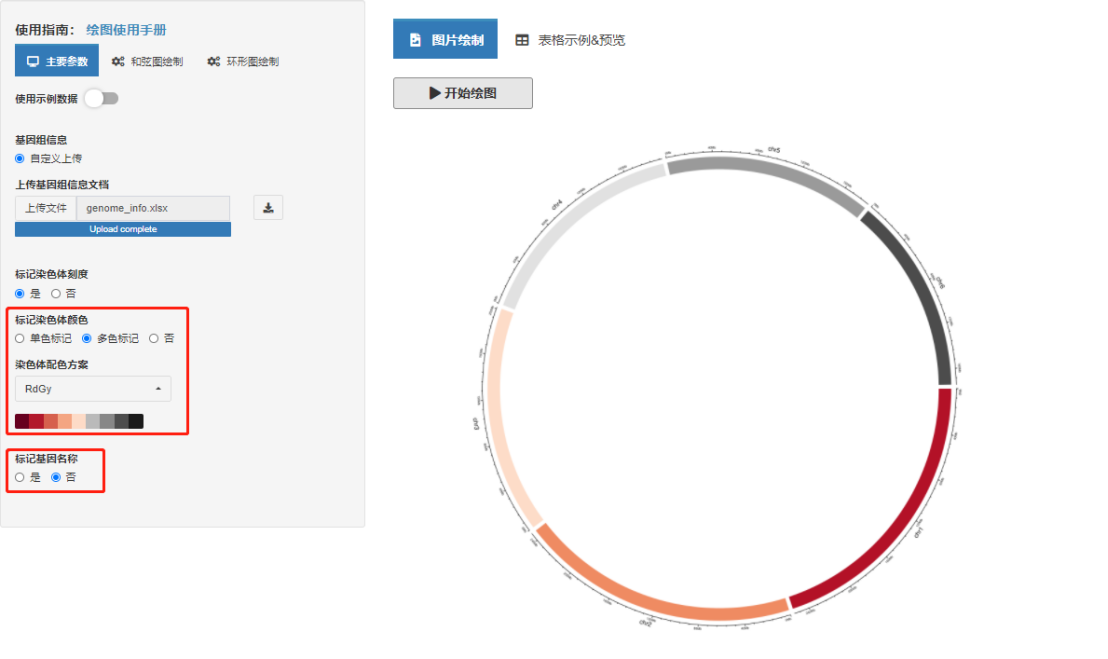Click the genome_info.xlsx file name field
This screenshot has width=1108, height=659.
pyautogui.click(x=153, y=208)
